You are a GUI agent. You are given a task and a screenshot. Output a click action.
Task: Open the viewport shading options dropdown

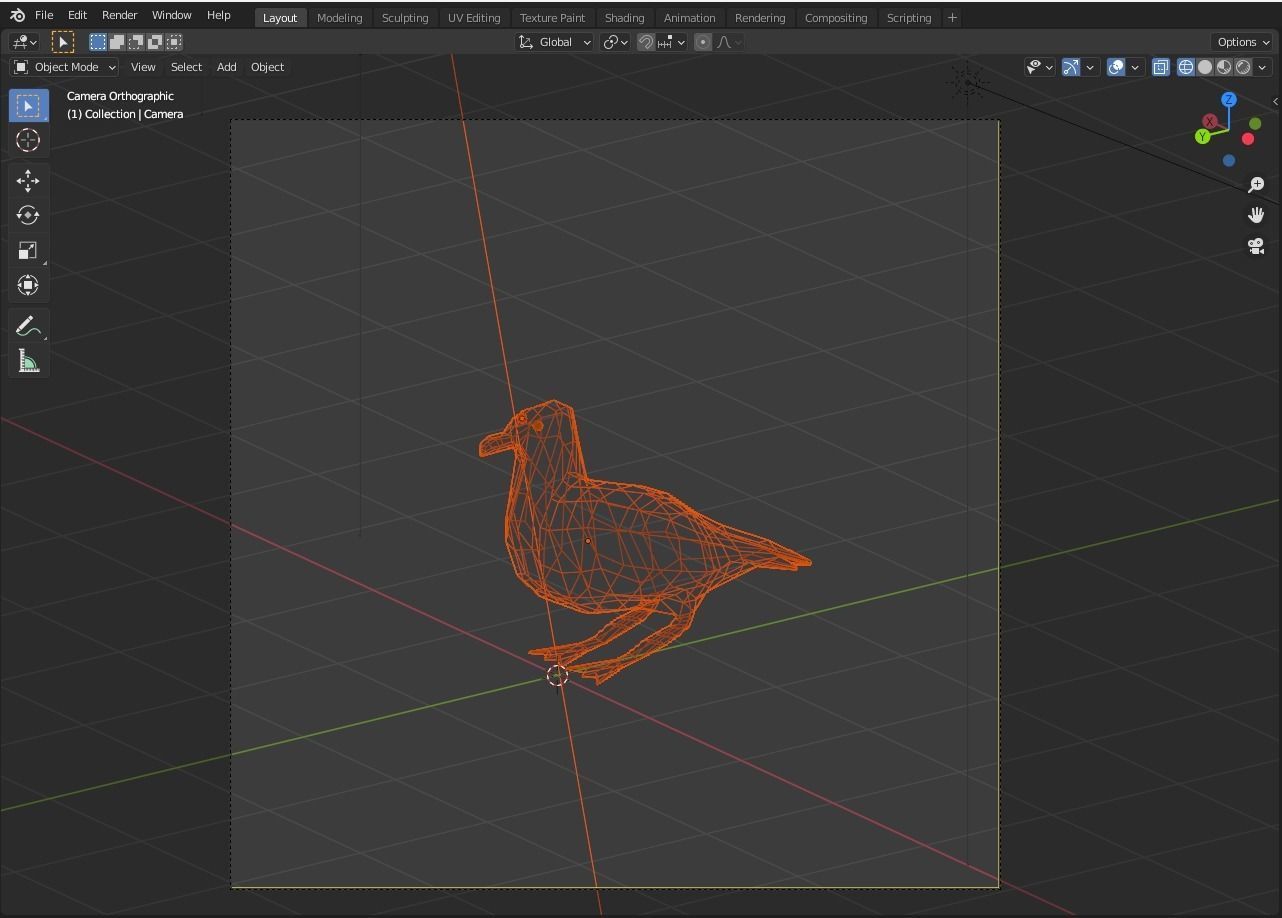click(1262, 67)
